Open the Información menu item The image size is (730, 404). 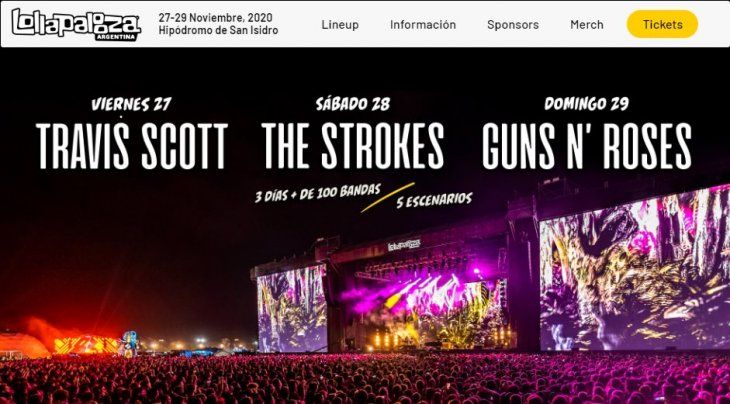(423, 25)
